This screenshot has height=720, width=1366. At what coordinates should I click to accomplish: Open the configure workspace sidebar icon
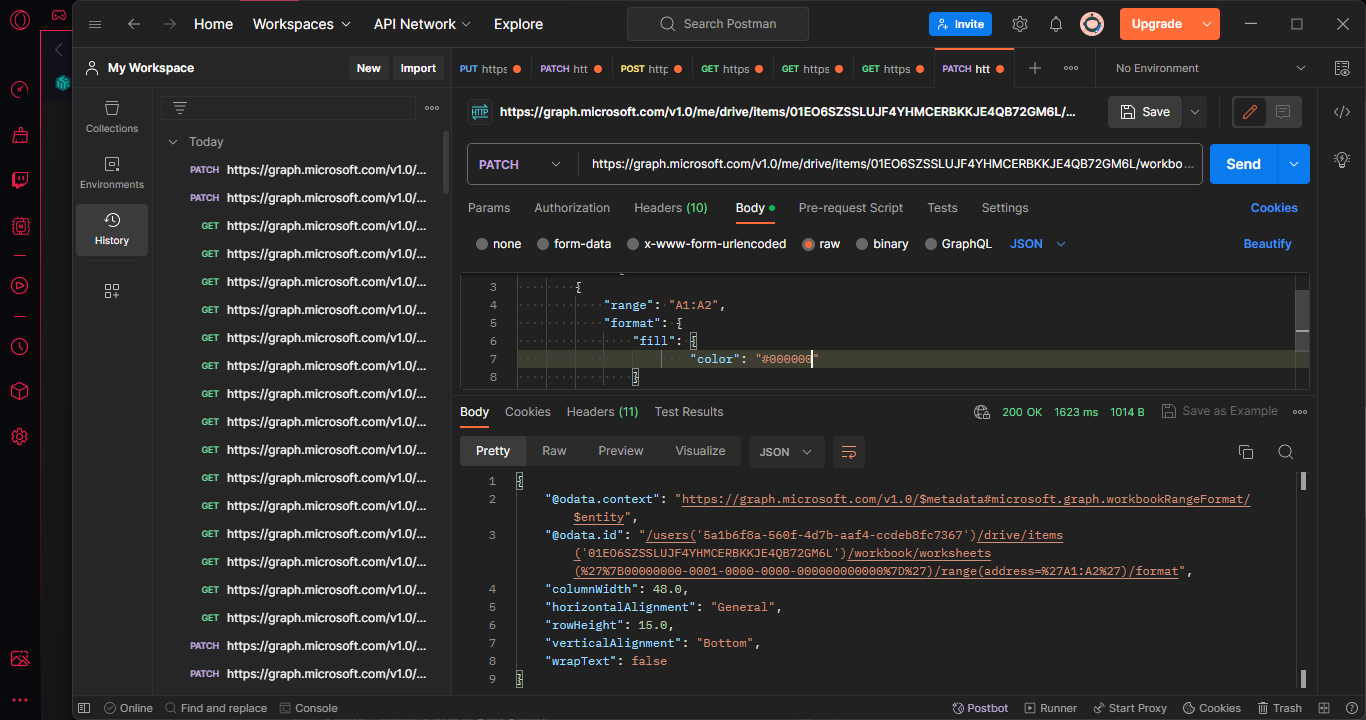pos(112,291)
